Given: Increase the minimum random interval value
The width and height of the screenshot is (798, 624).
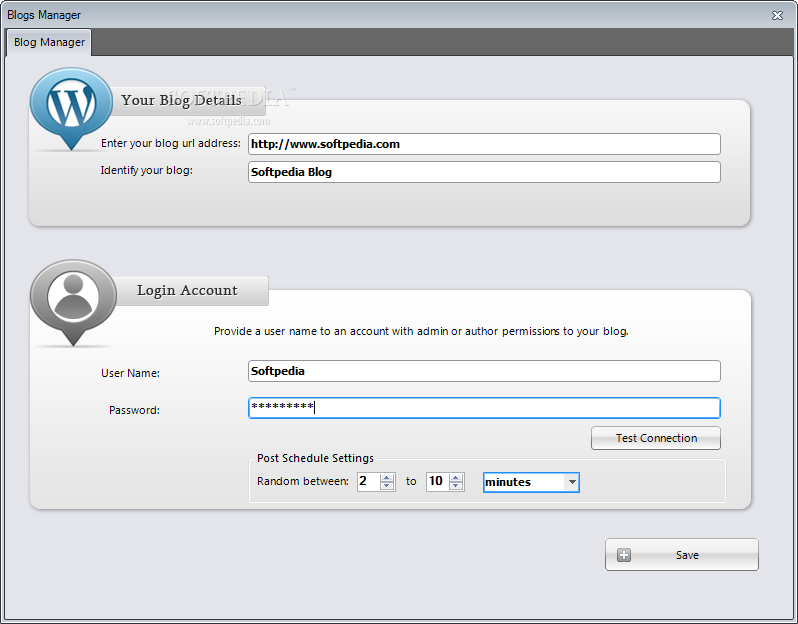Looking at the screenshot, I should [x=387, y=477].
